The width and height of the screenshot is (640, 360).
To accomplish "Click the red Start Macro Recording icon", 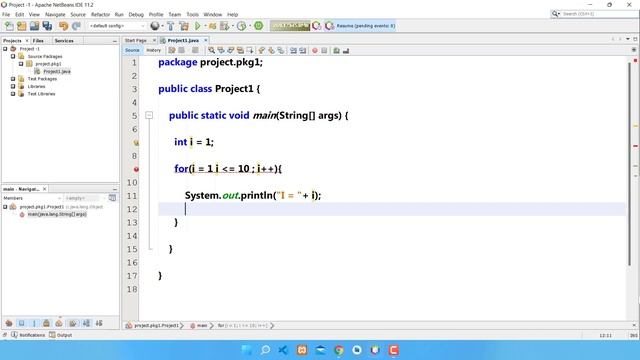I will [315, 51].
